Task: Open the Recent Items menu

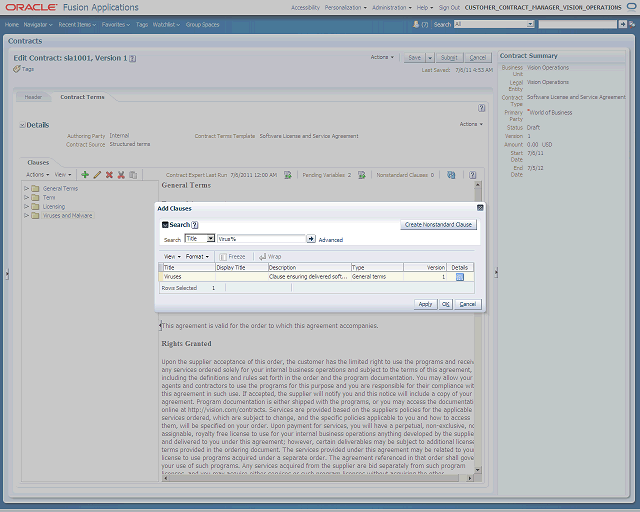Action: point(77,24)
